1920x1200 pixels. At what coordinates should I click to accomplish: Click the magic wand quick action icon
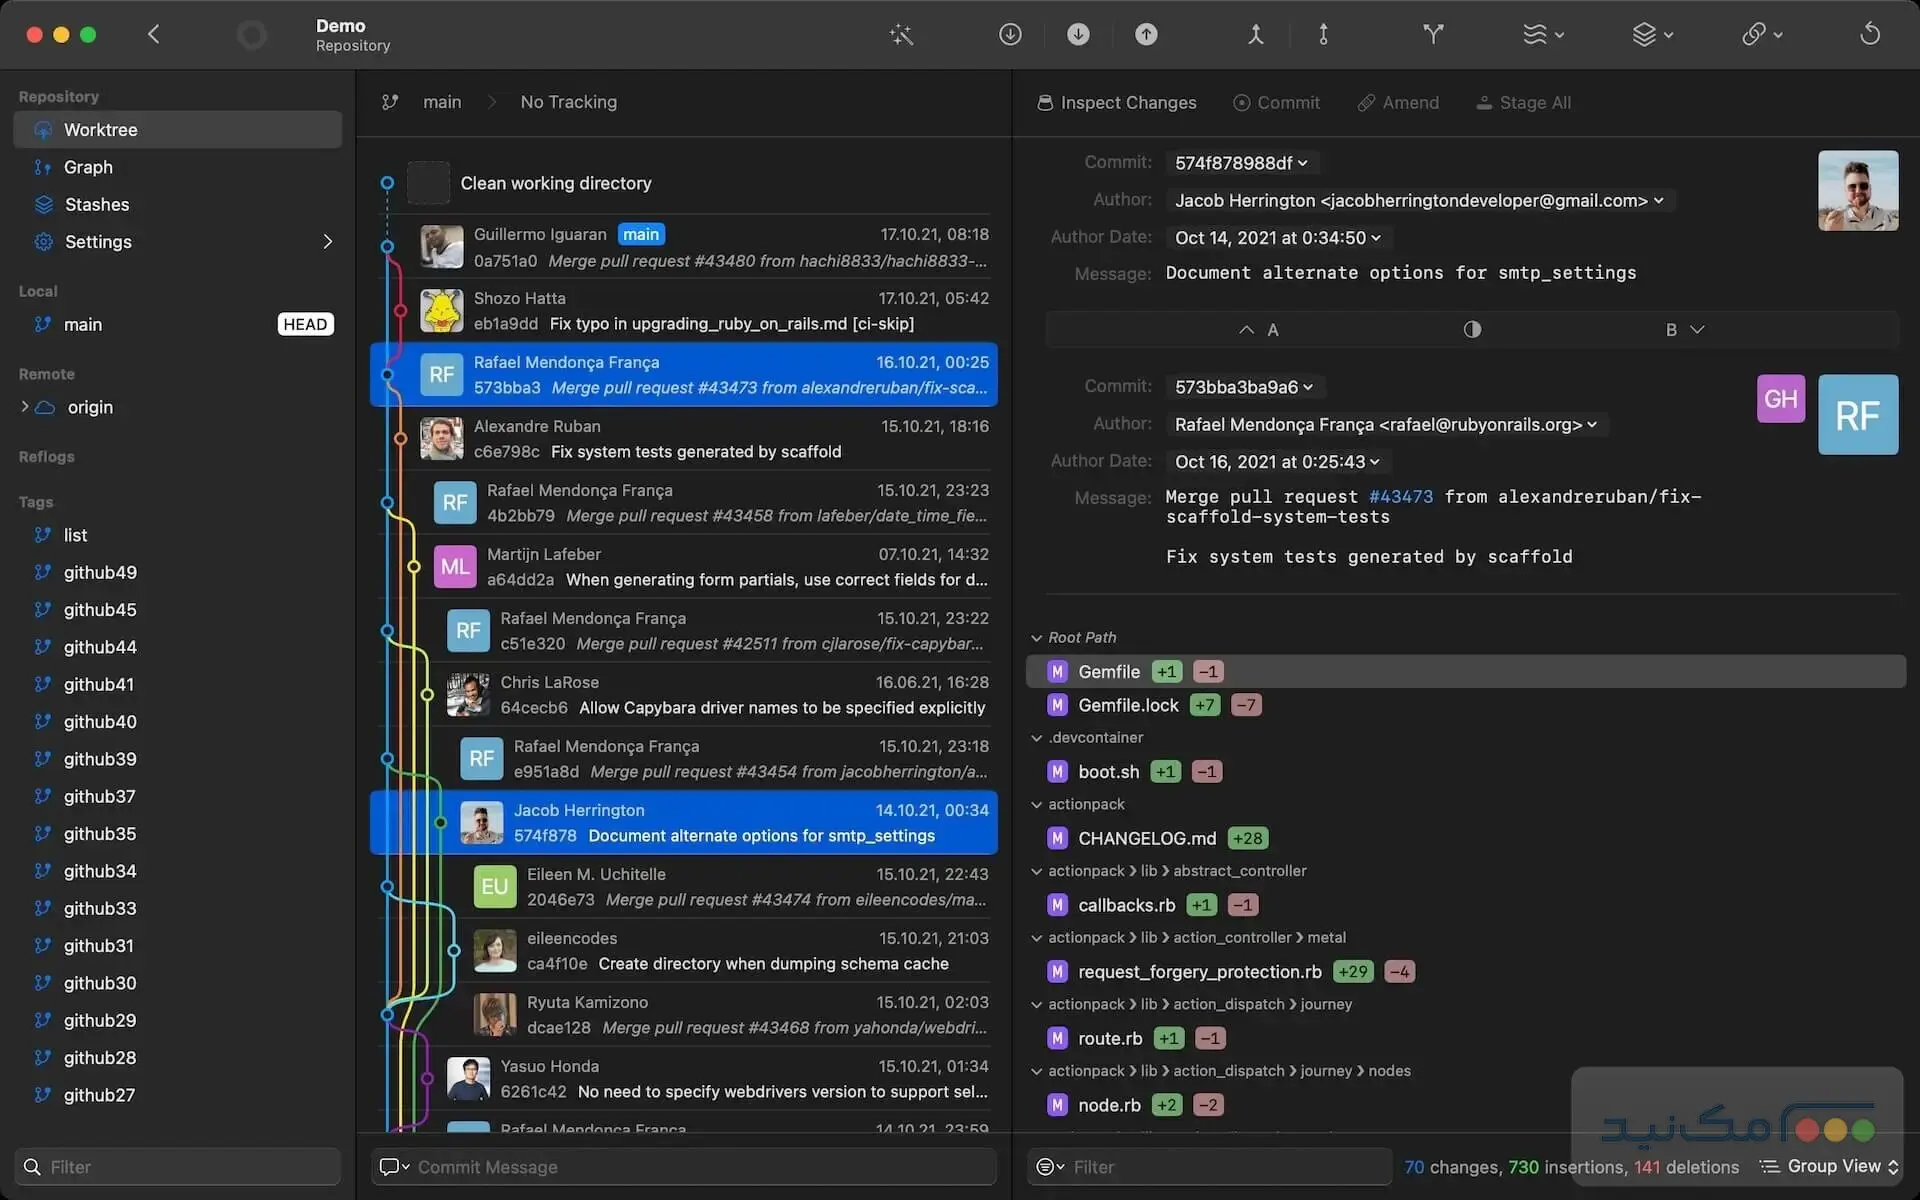click(x=901, y=34)
